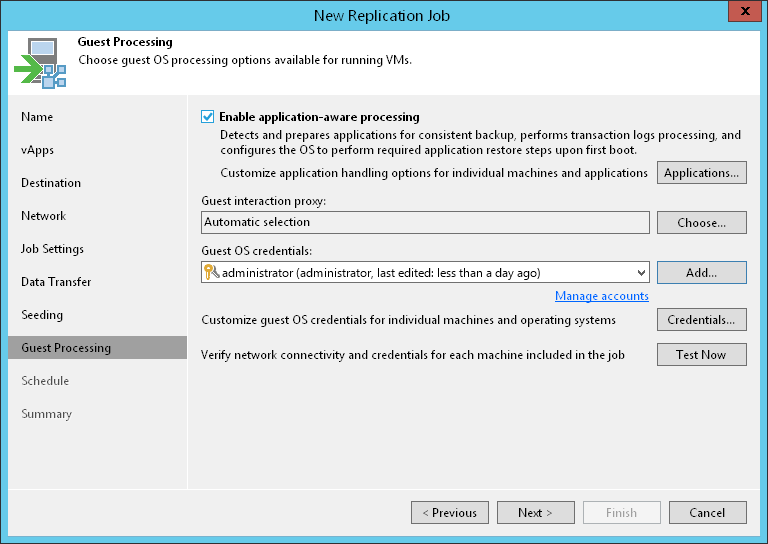768x544 pixels.
Task: Expand the Guest OS credentials dropdown arrow
Action: coord(640,272)
